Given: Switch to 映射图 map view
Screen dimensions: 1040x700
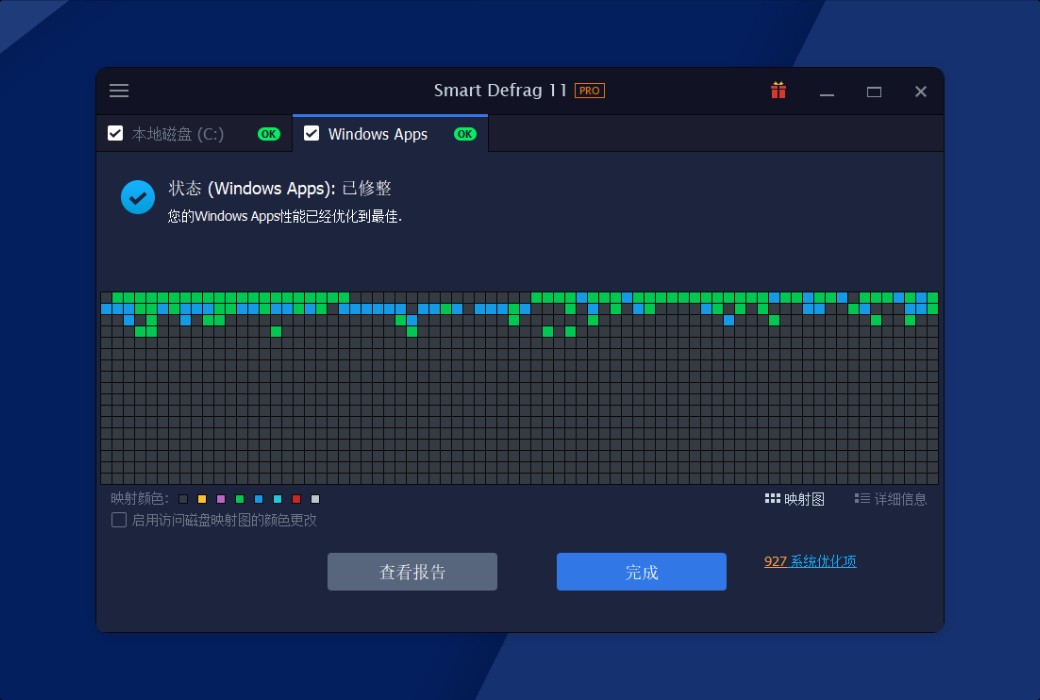Looking at the screenshot, I should 795,499.
